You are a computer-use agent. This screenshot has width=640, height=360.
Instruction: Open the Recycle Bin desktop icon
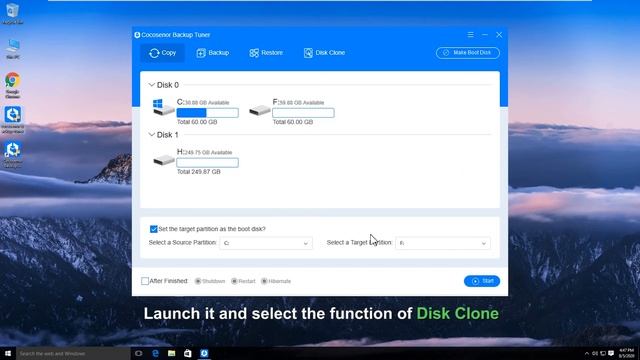click(13, 13)
